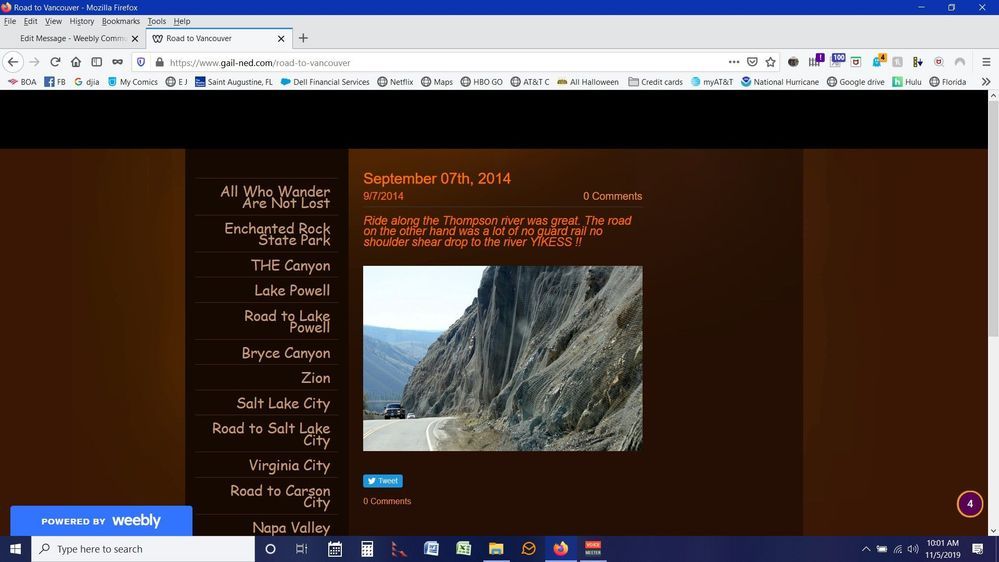Open the Firefox hamburger menu

click(985, 62)
